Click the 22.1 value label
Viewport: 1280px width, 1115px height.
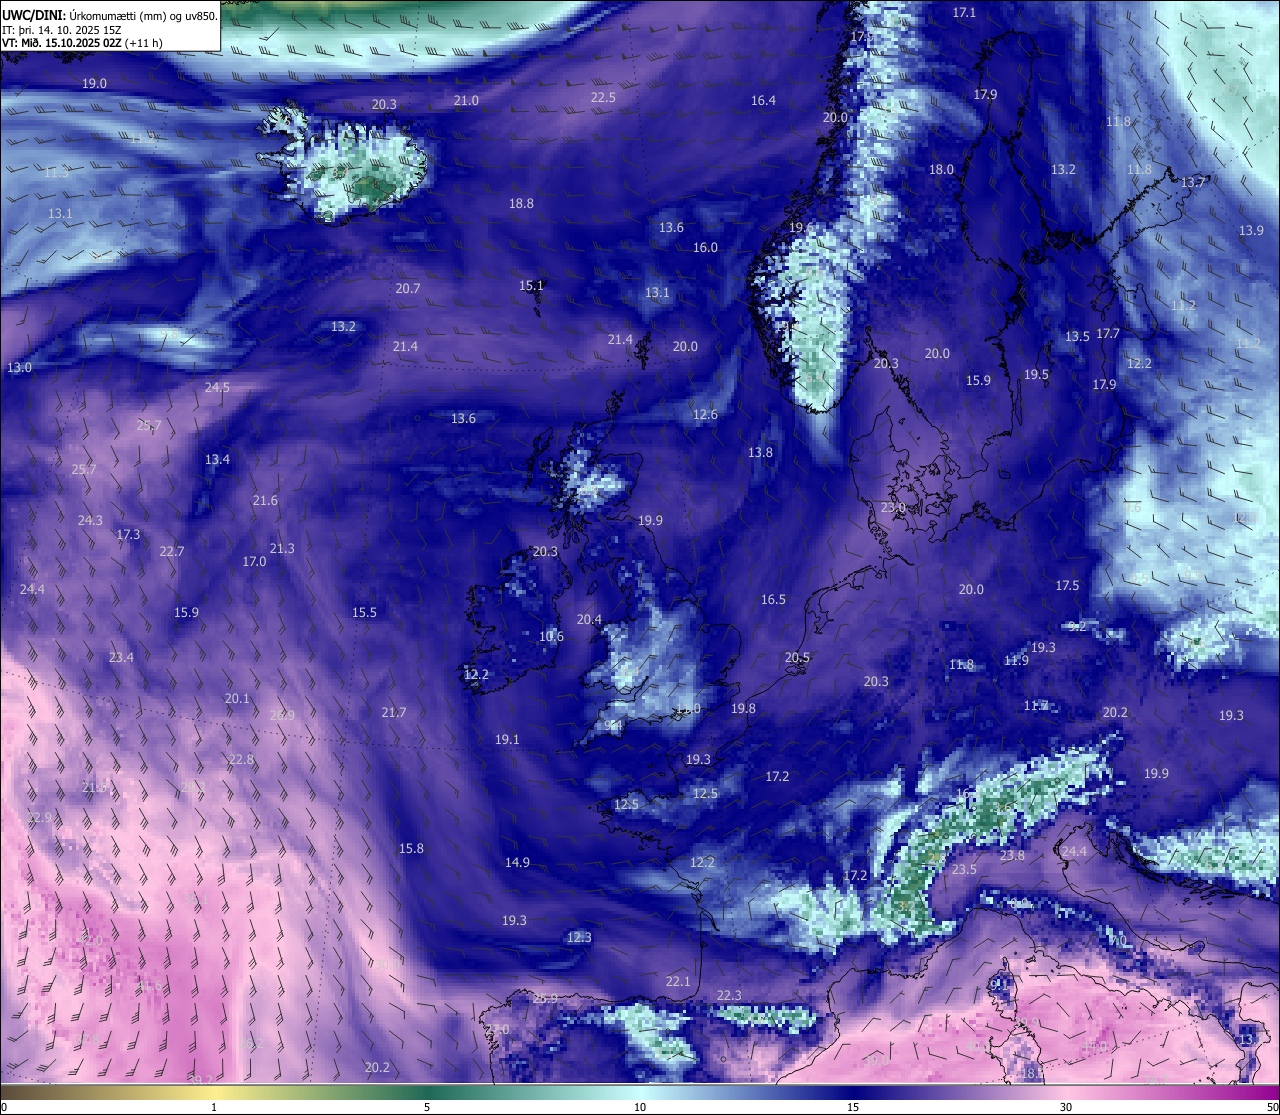[x=678, y=982]
